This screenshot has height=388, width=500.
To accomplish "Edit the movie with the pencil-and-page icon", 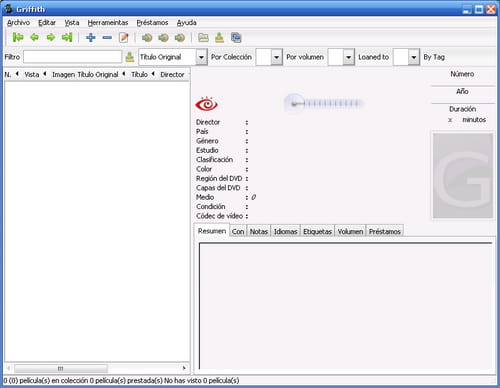I will pos(124,37).
